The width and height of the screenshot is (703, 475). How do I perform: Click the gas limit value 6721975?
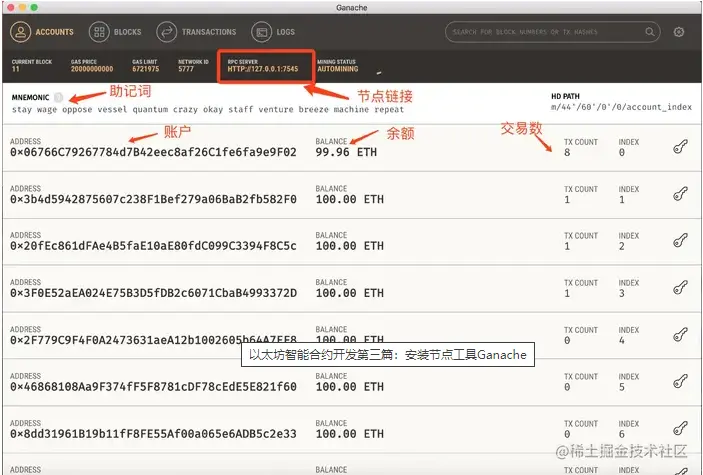tap(146, 69)
